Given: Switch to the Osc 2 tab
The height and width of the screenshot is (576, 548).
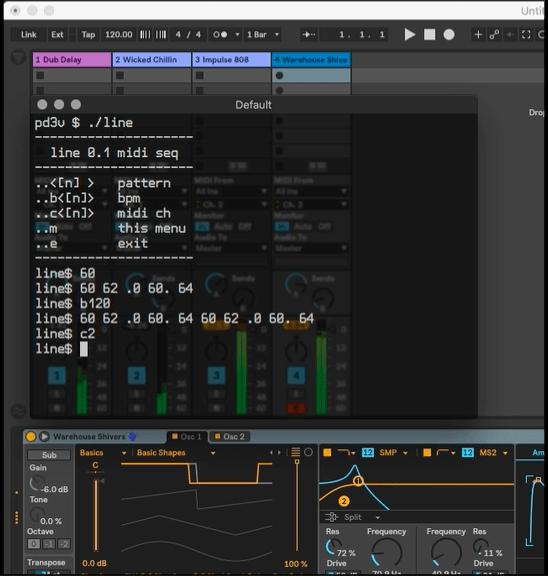Looking at the screenshot, I should pos(230,436).
